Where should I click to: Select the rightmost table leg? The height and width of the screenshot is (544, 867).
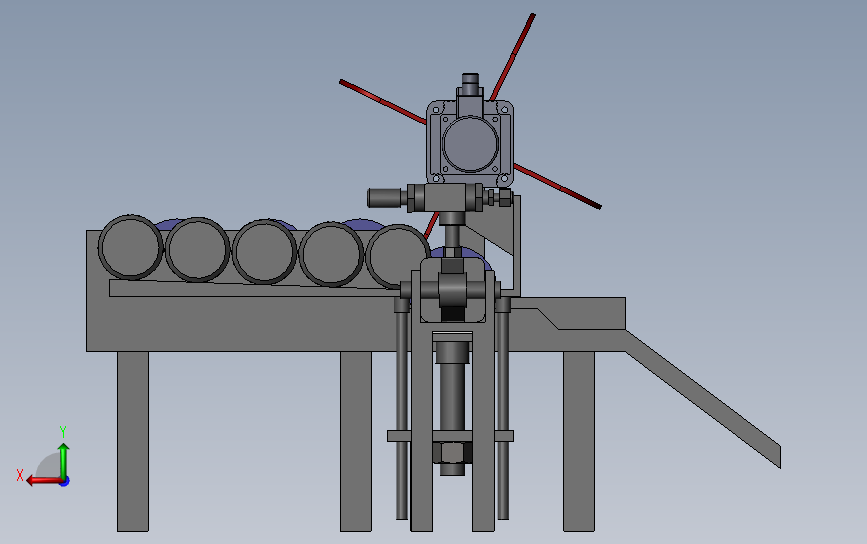[579, 441]
